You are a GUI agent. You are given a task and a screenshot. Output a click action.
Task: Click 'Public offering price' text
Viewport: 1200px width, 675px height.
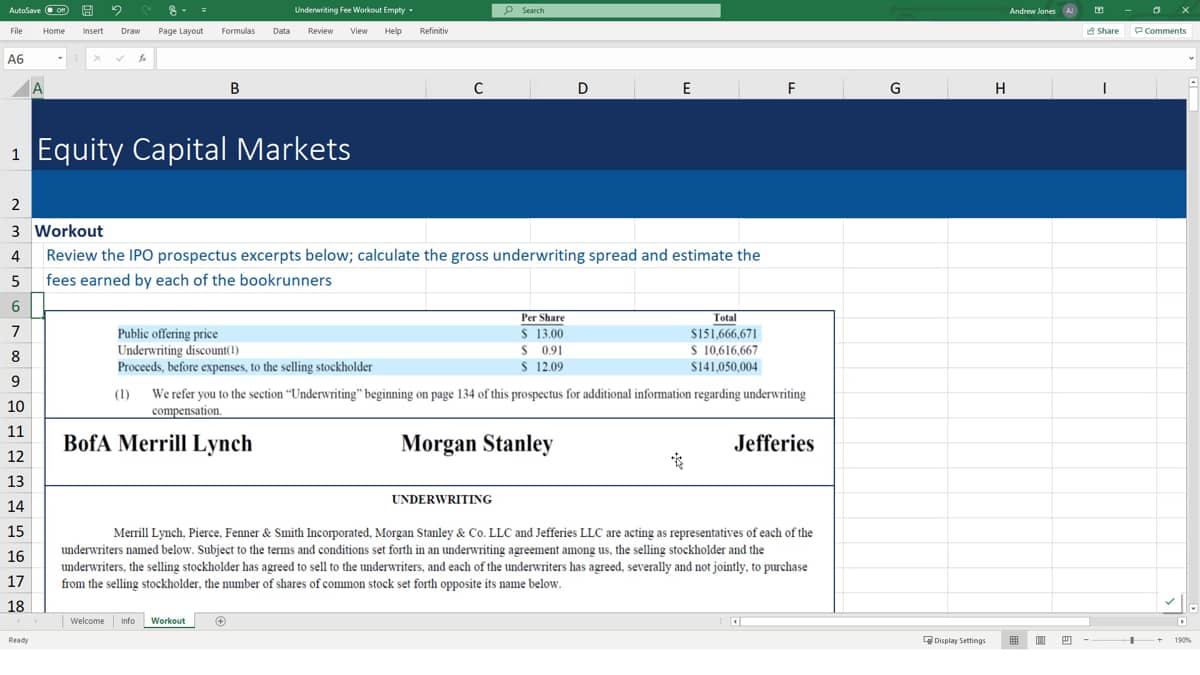(167, 334)
